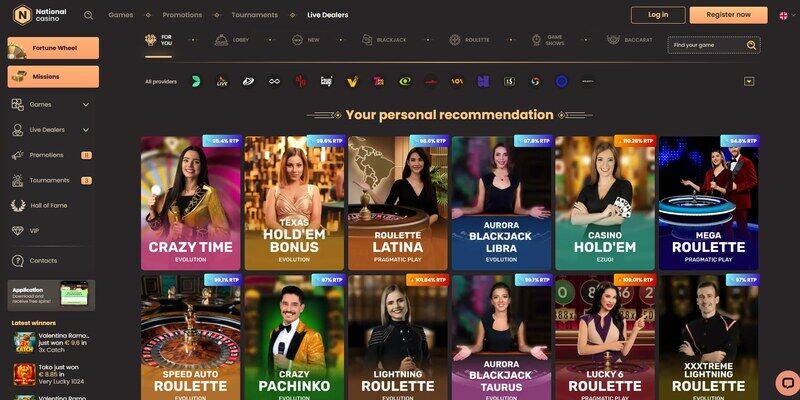Select the infinity symbol provider icon
Screen dimensions: 800x400
click(274, 82)
